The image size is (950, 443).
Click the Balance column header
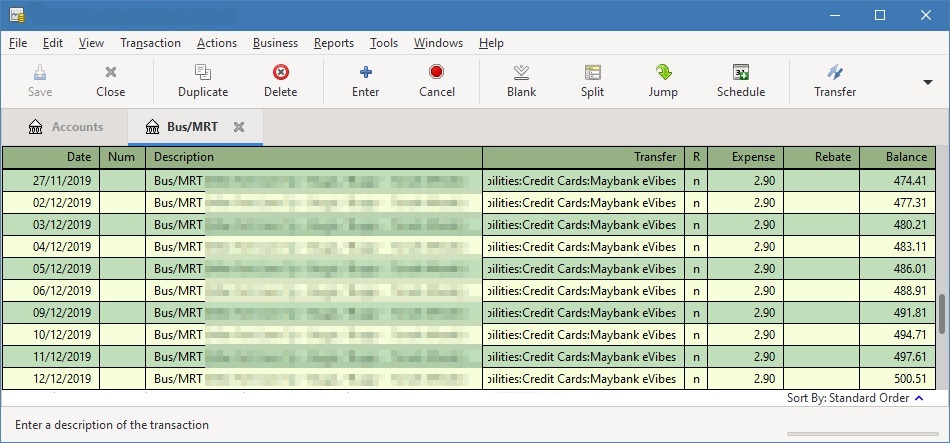(897, 158)
